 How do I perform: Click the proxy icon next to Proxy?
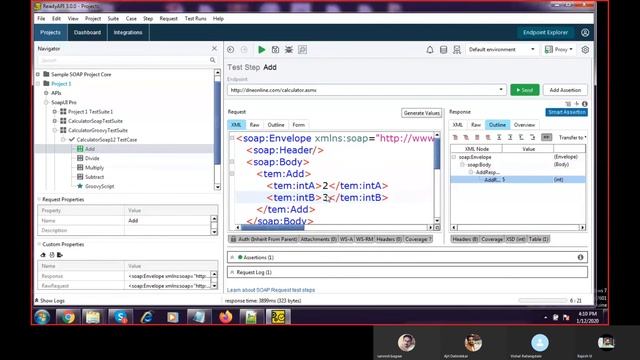(549, 49)
